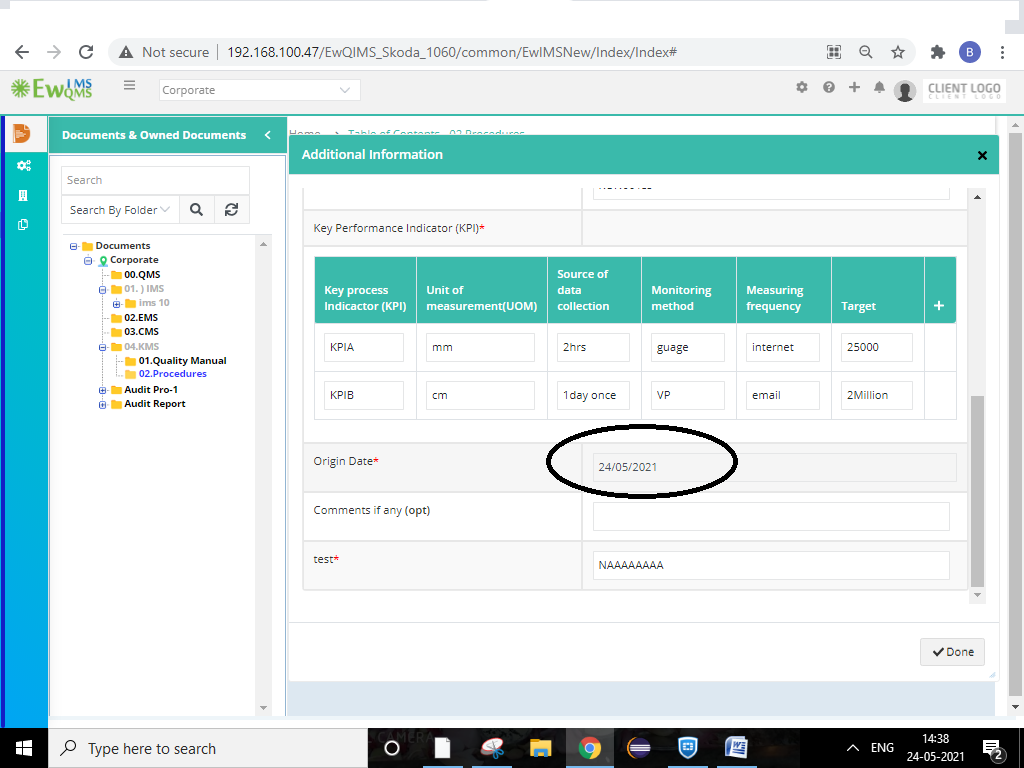The width and height of the screenshot is (1024, 768).
Task: Open the Windows notification center
Action: [x=993, y=748]
